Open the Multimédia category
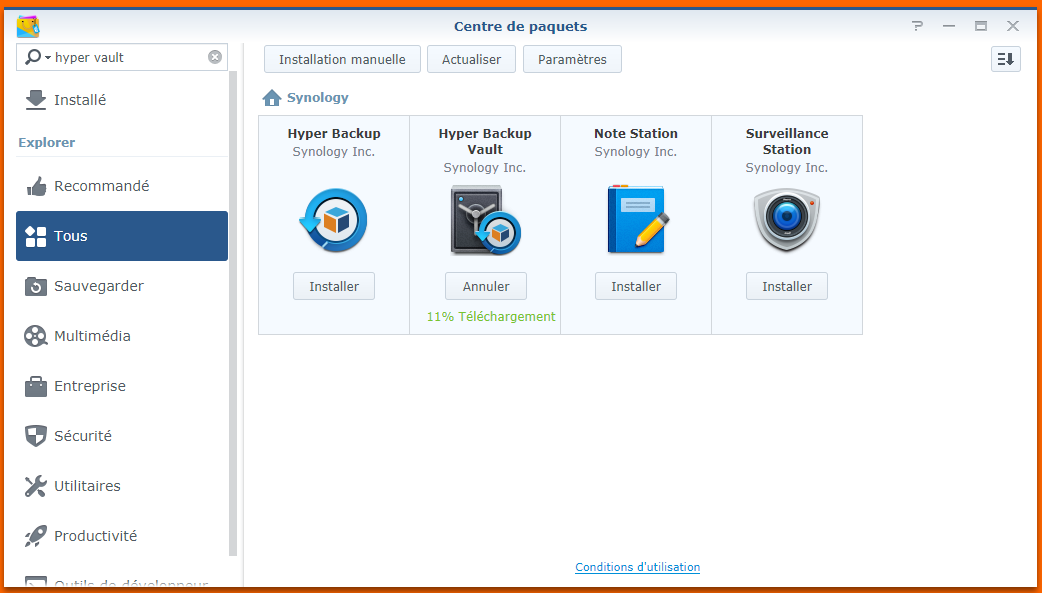1042x593 pixels. click(92, 336)
